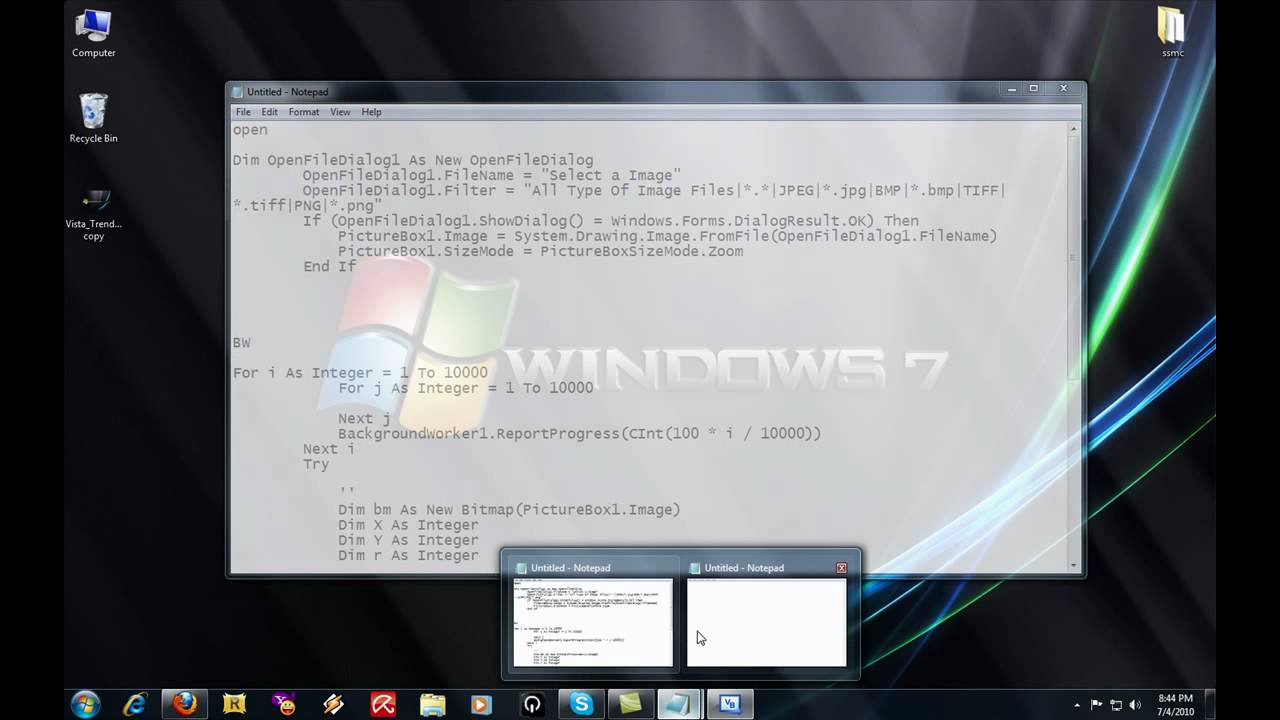Viewport: 1280px width, 720px height.
Task: Click the Action Center flag tray icon
Action: point(1096,705)
